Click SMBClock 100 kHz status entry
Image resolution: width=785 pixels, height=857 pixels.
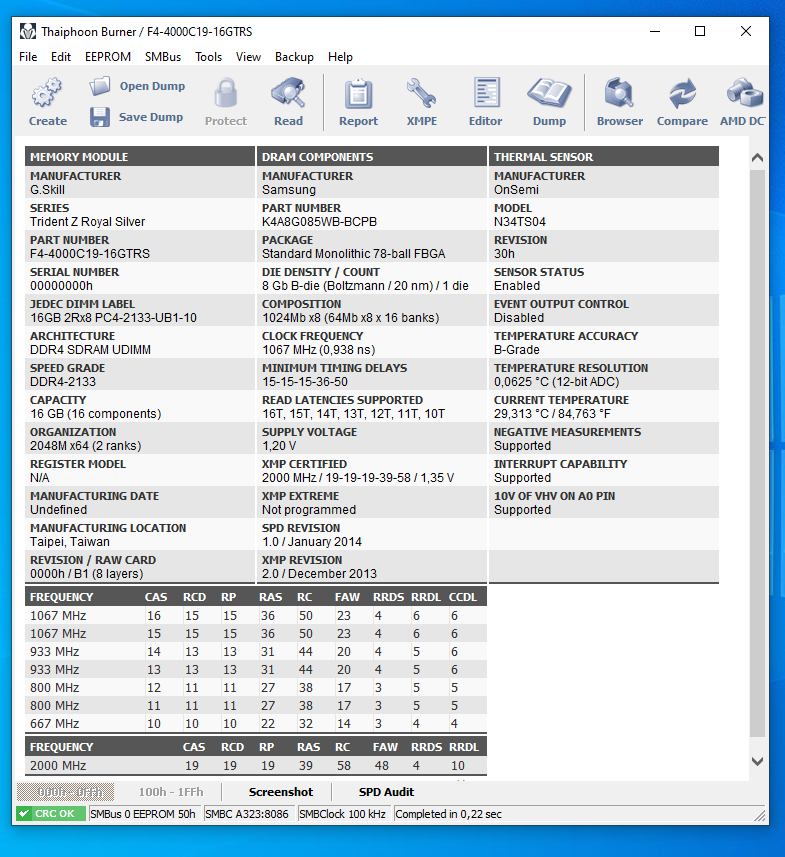[x=342, y=814]
